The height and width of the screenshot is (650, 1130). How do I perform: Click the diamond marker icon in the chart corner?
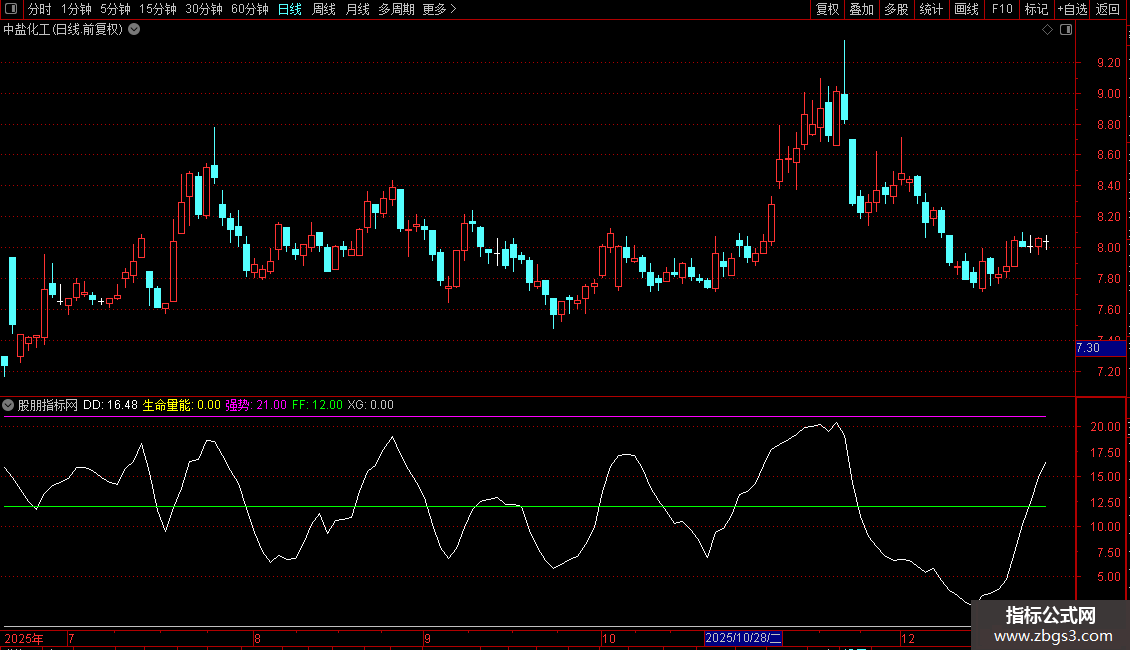pos(1047,30)
